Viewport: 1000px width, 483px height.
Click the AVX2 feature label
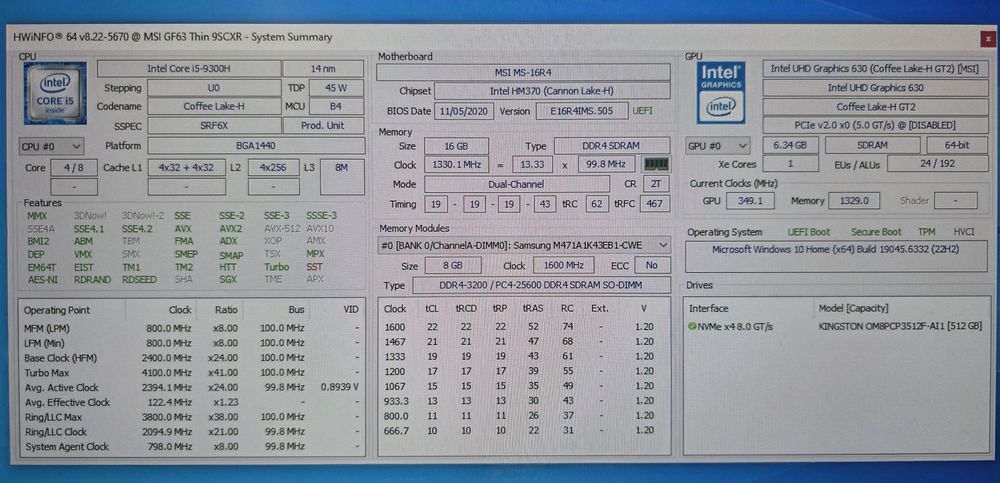pyautogui.click(x=230, y=228)
